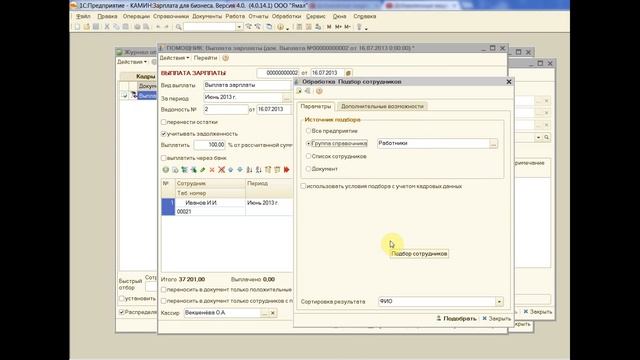Open the Сервис menu

(316, 16)
